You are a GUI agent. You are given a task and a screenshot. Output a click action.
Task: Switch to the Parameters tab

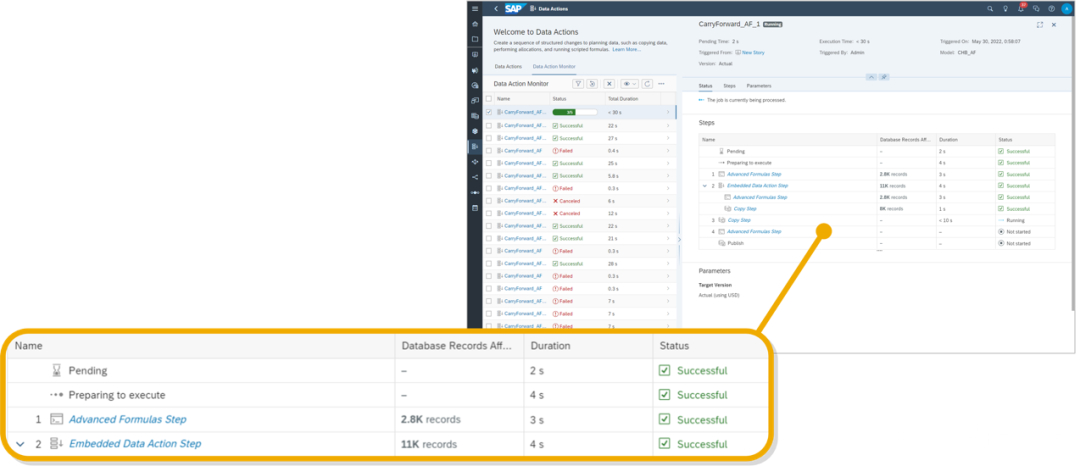tap(759, 86)
